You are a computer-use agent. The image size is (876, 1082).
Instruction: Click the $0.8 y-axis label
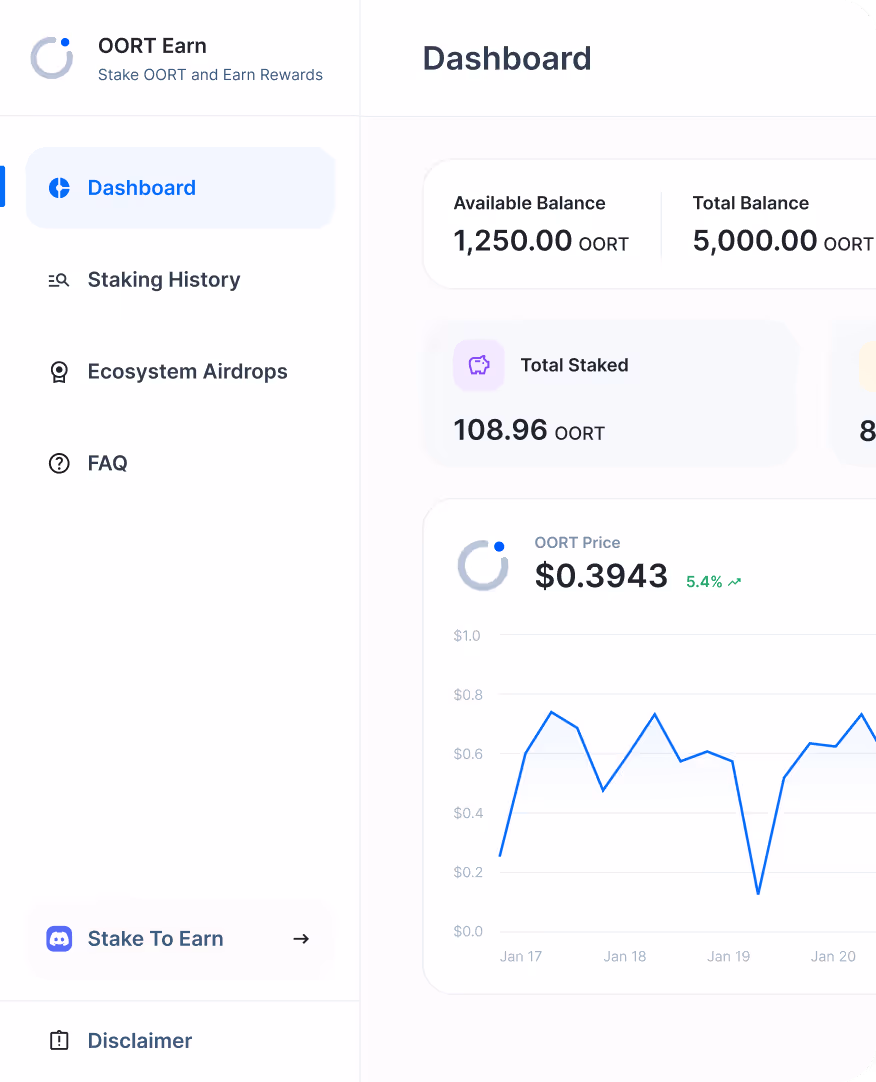(x=468, y=695)
